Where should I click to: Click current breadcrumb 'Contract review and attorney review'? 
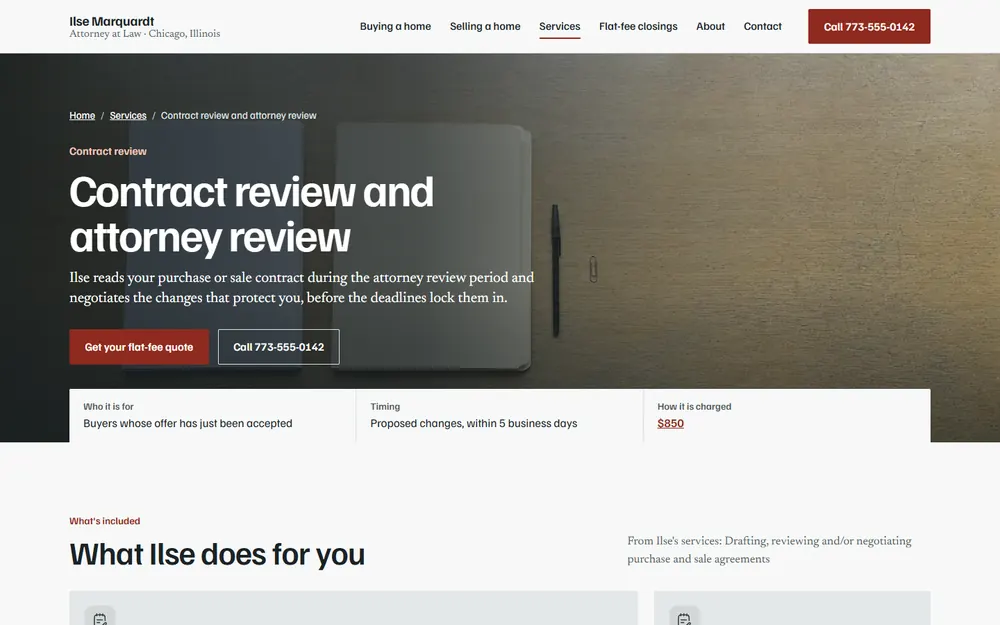click(x=239, y=115)
